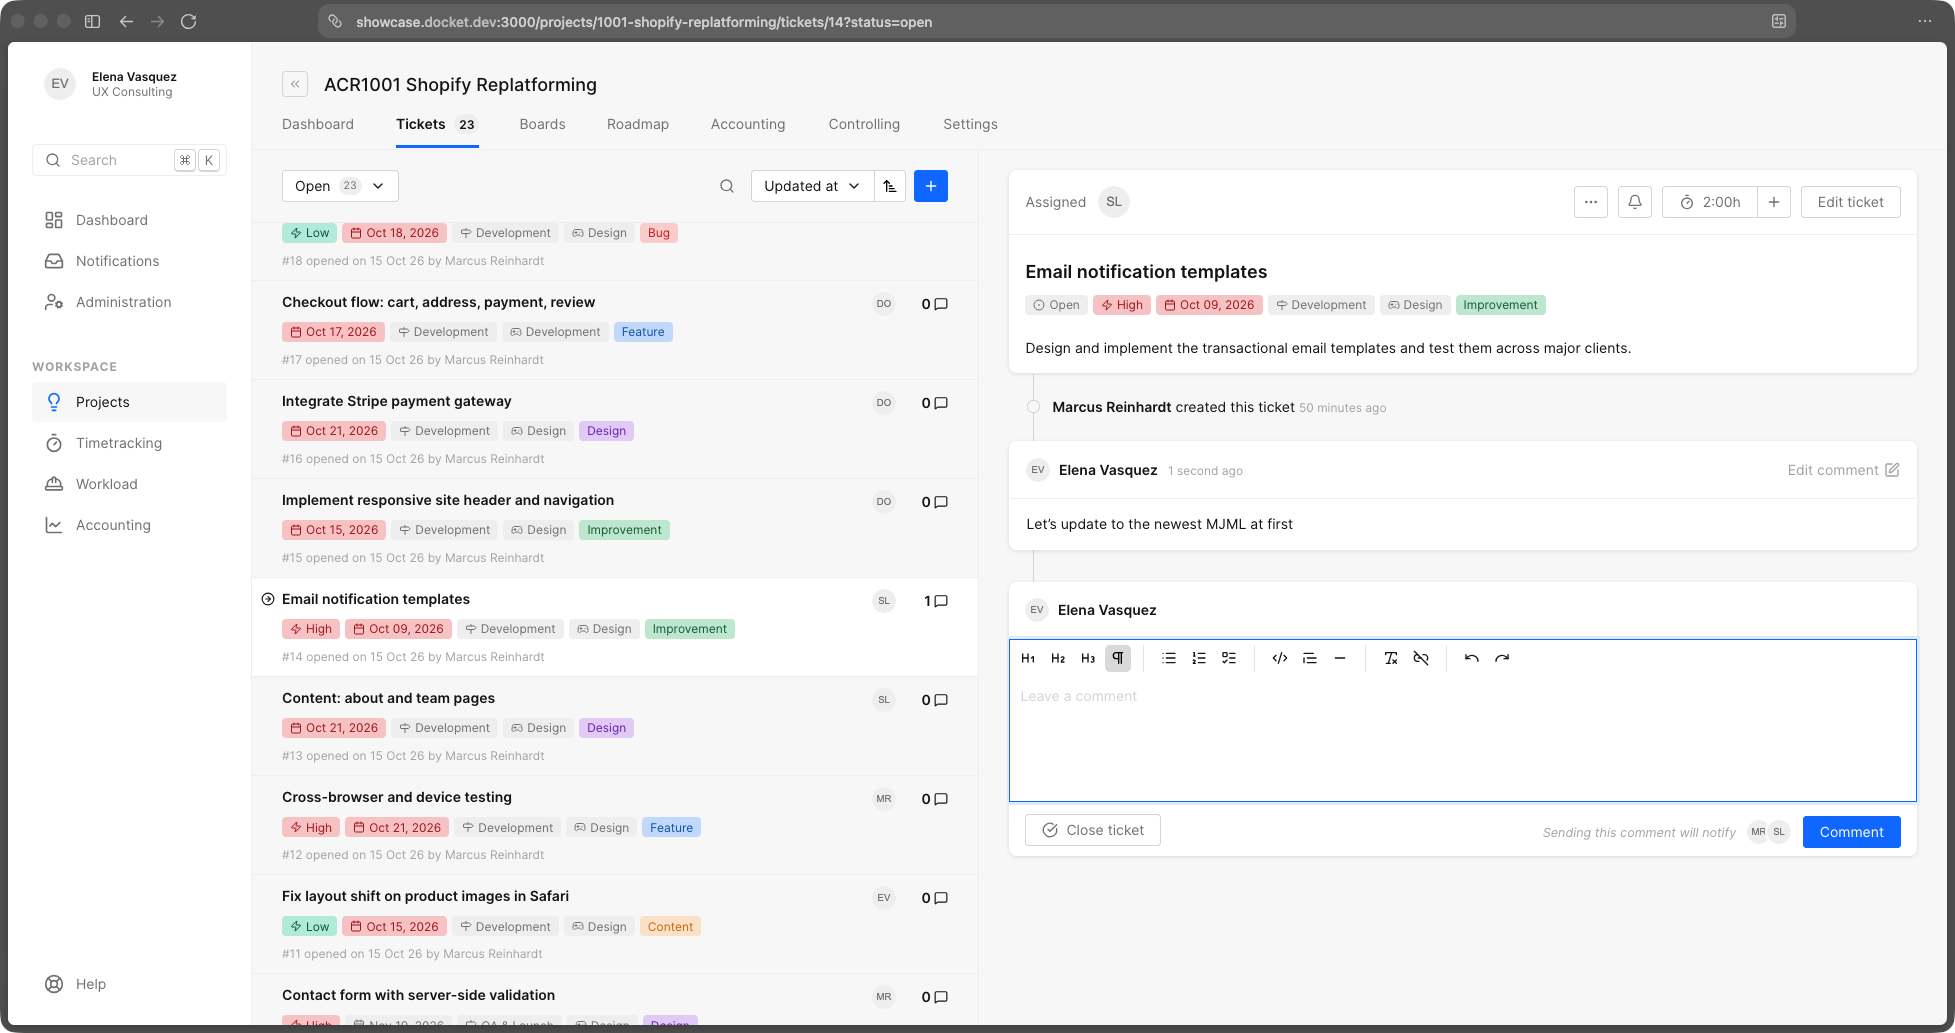Viewport: 1955px width, 1033px height.
Task: Click the sidebar Search field
Action: click(129, 160)
